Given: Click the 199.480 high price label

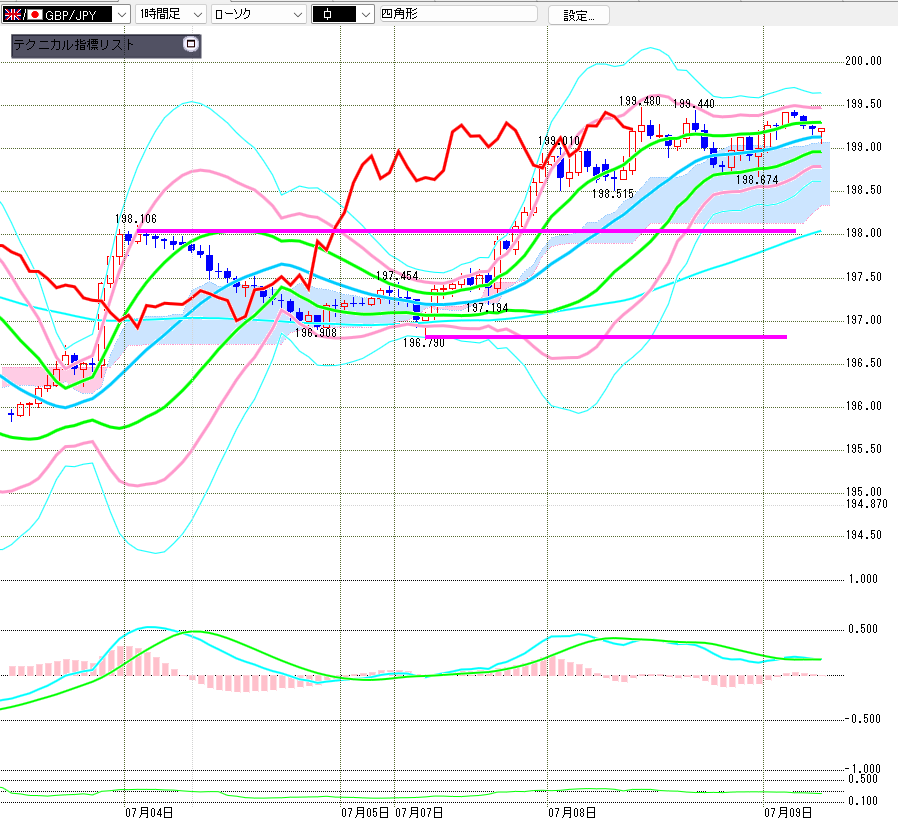Looking at the screenshot, I should [x=640, y=101].
